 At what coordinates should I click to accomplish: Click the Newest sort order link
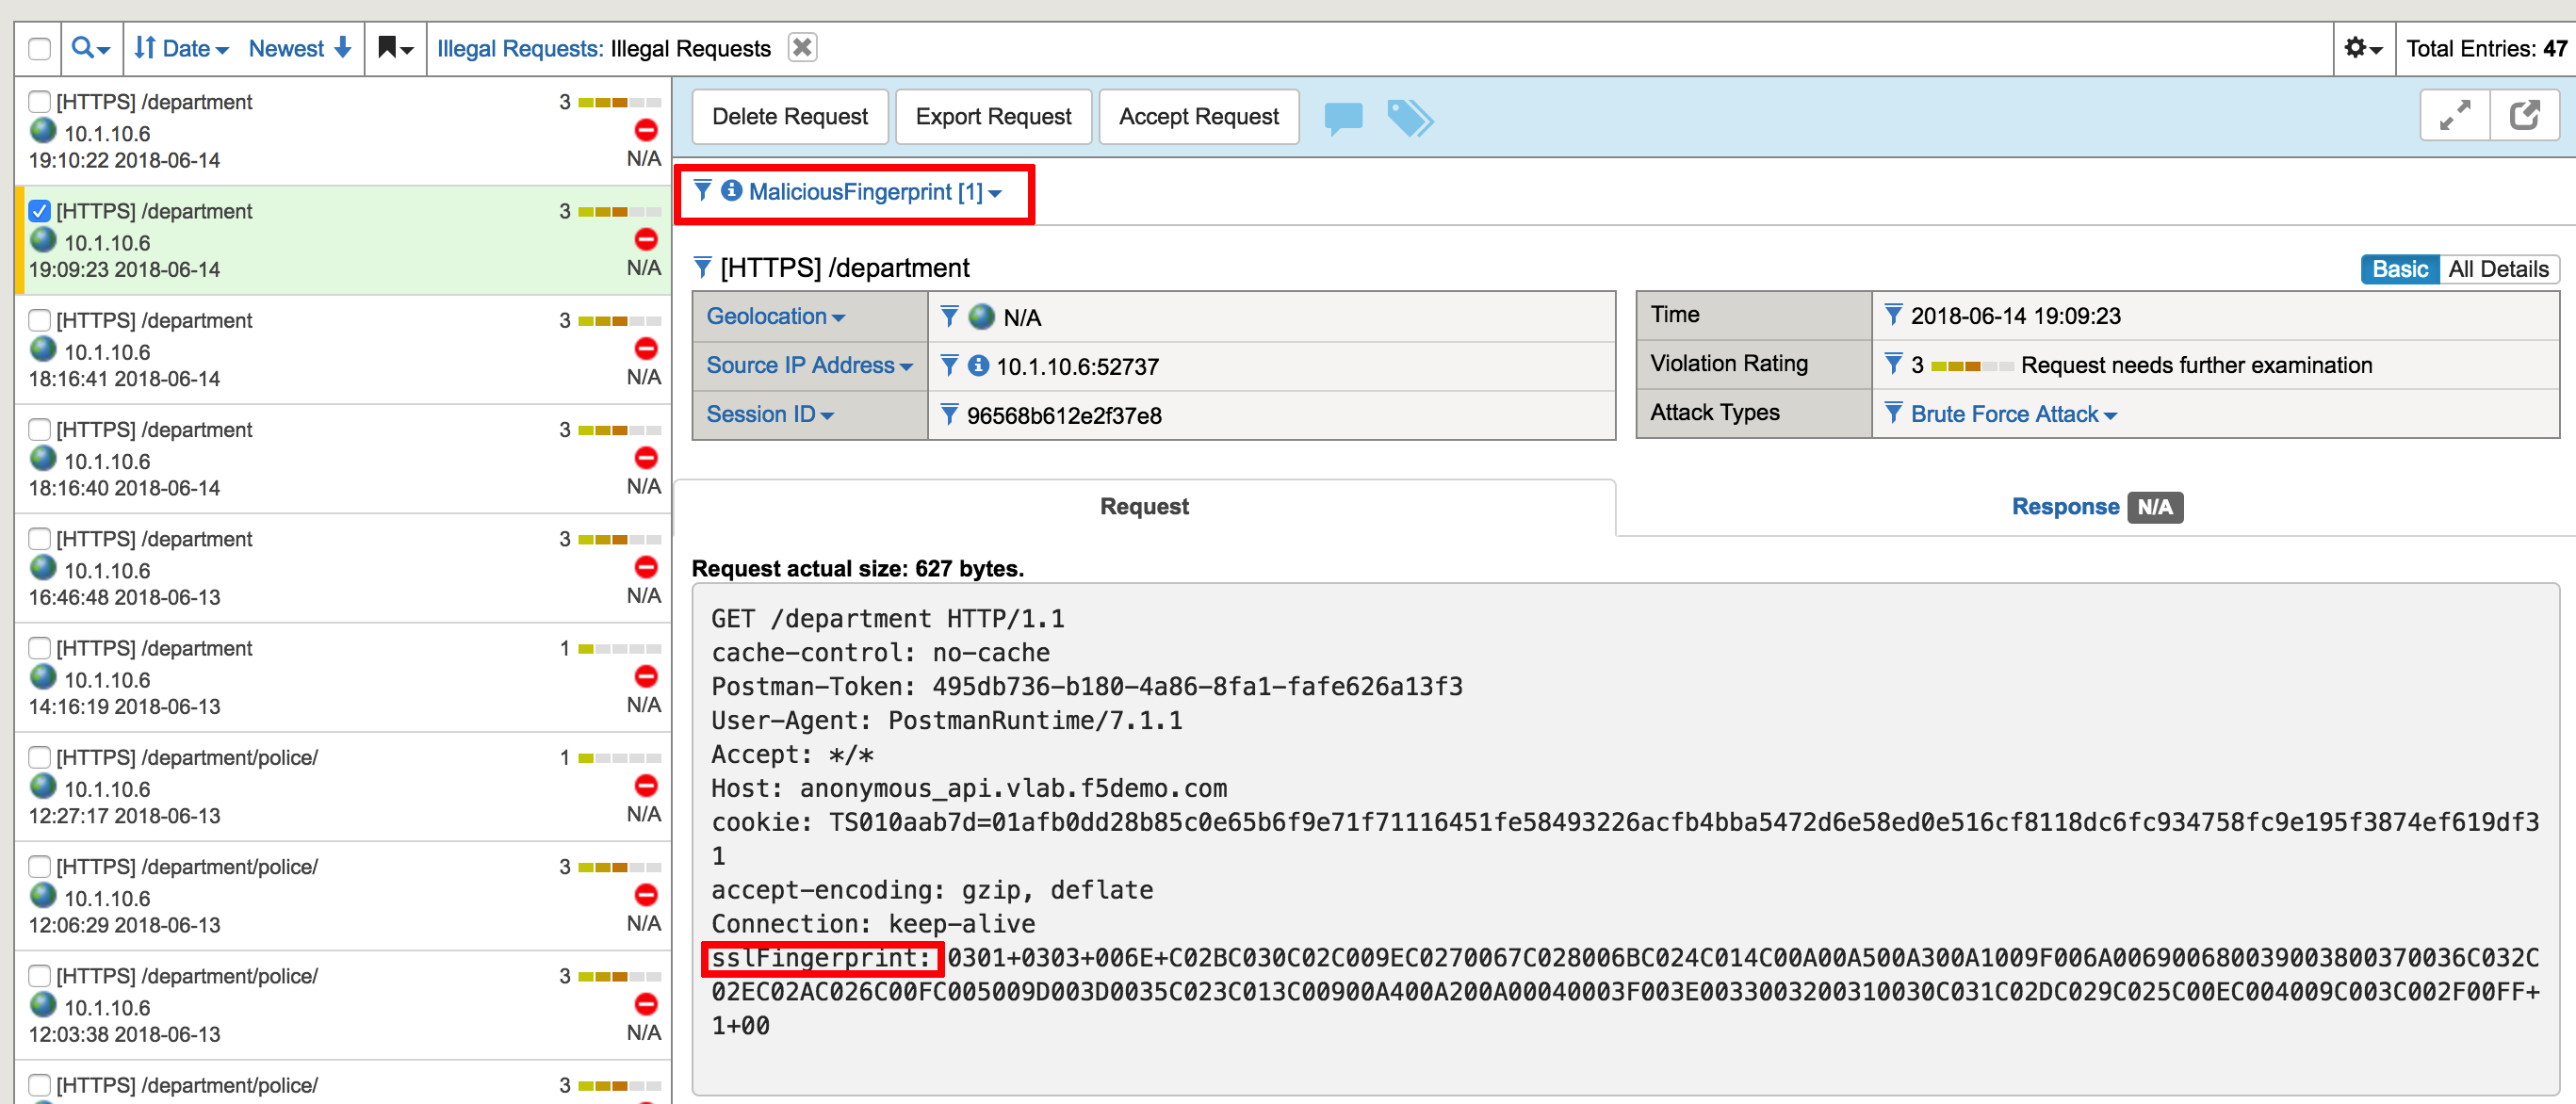(286, 48)
